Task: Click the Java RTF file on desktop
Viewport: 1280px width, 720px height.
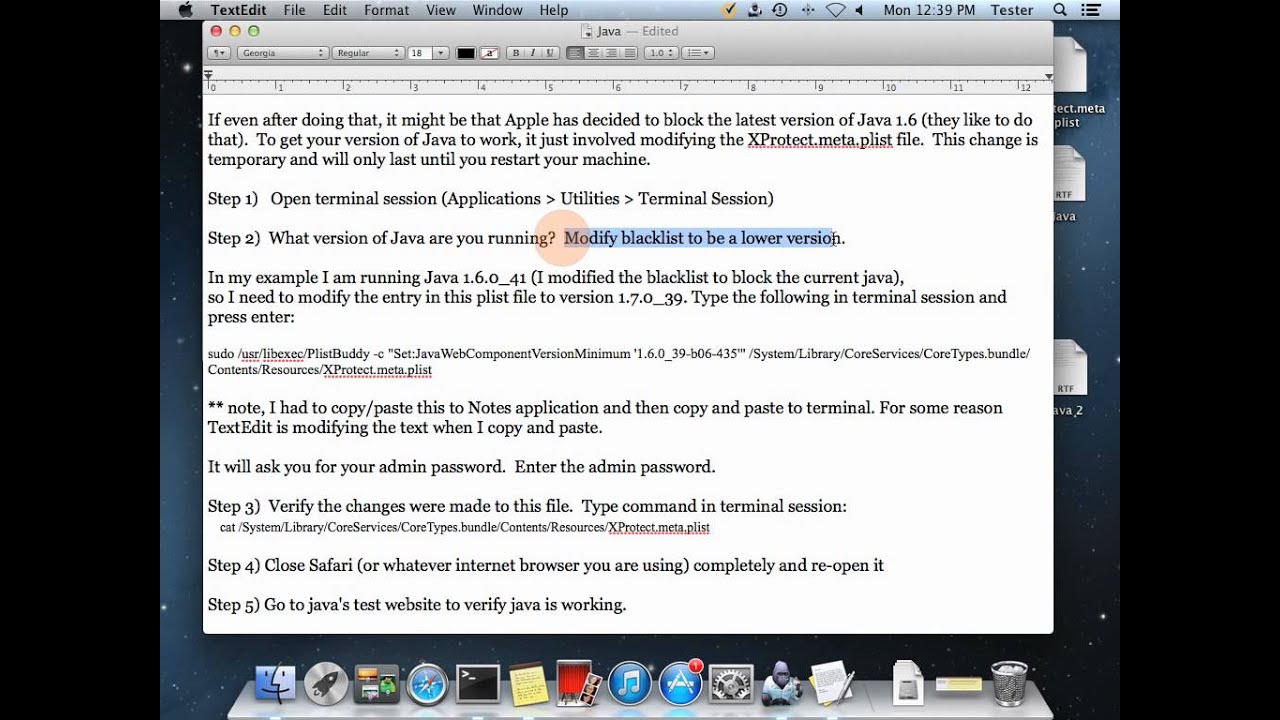Action: tap(1068, 185)
